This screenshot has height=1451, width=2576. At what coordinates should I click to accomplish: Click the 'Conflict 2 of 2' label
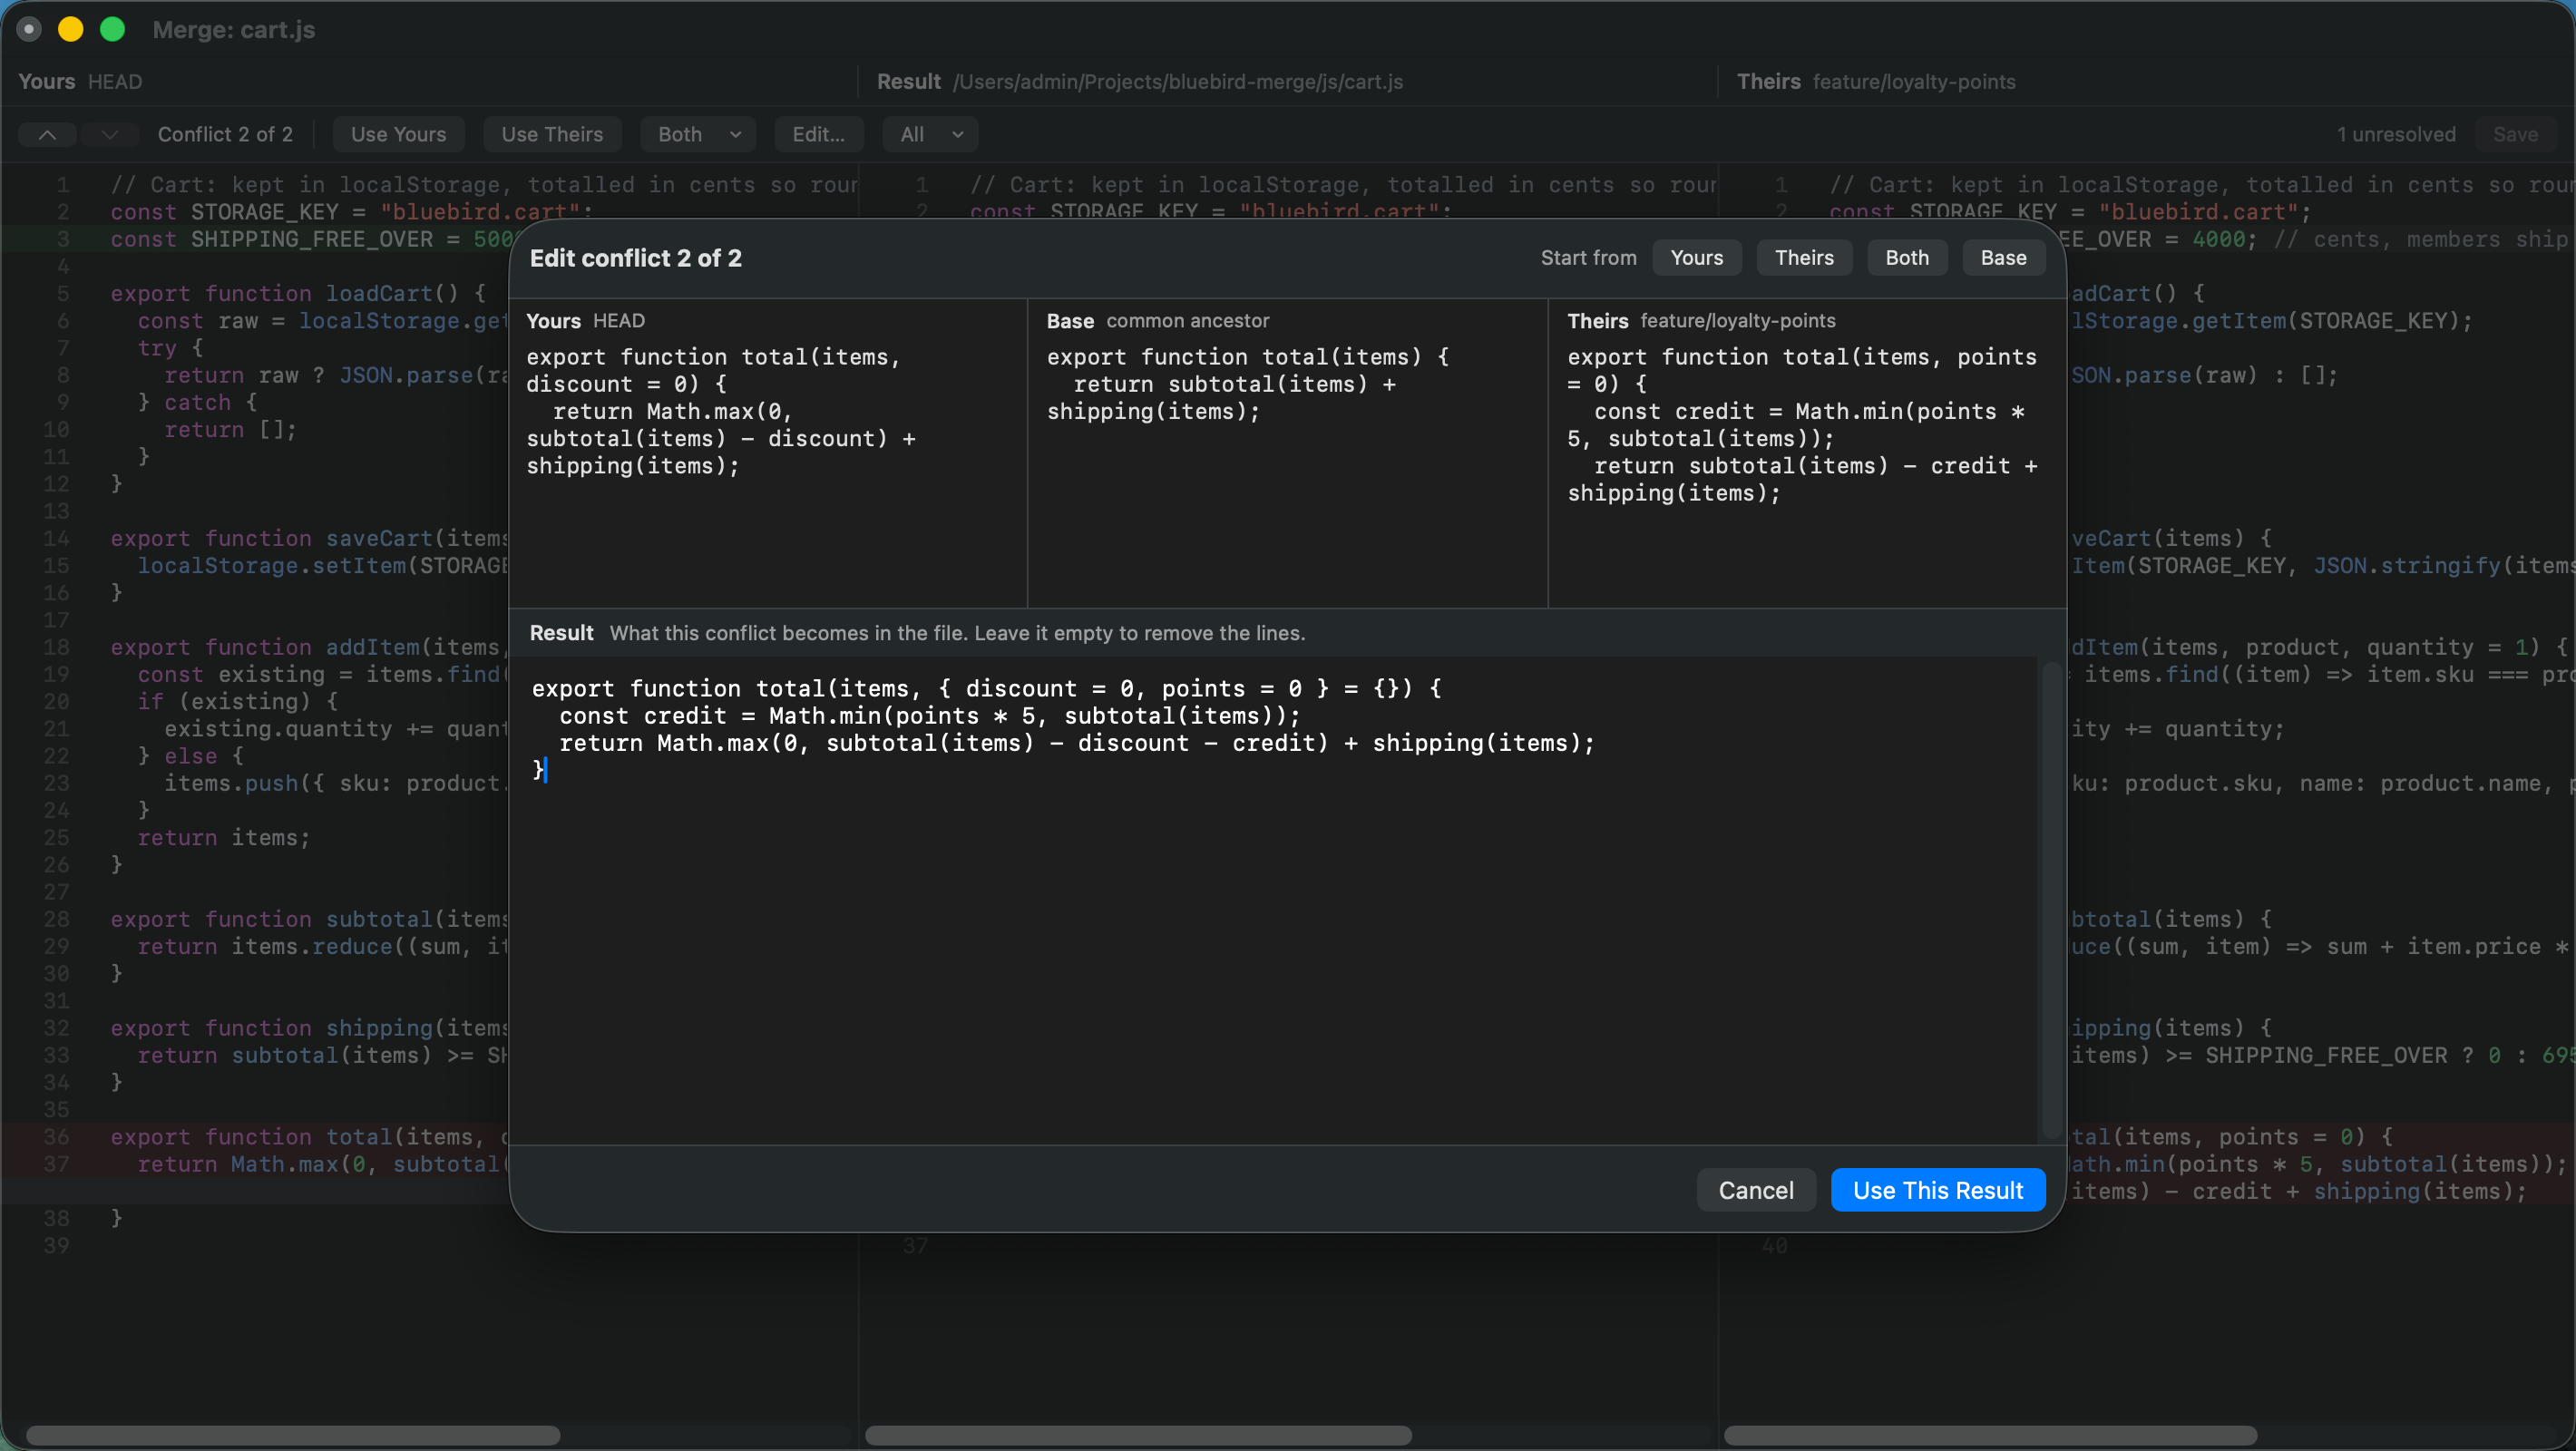225,134
